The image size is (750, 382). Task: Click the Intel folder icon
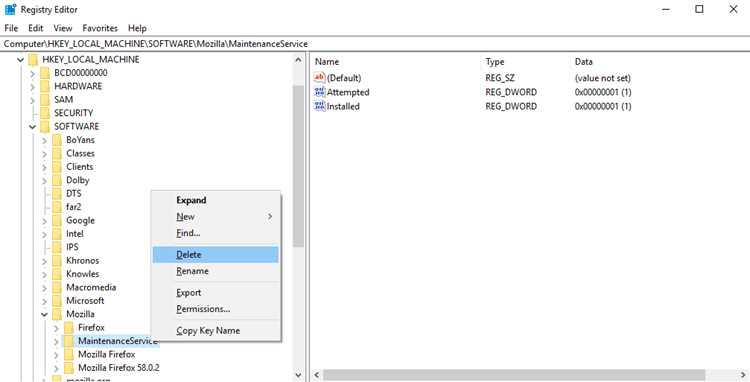point(57,234)
